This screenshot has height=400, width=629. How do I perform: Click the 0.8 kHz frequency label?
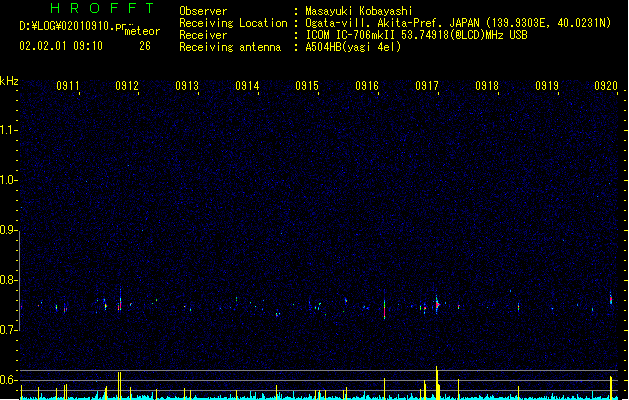coord(8,280)
